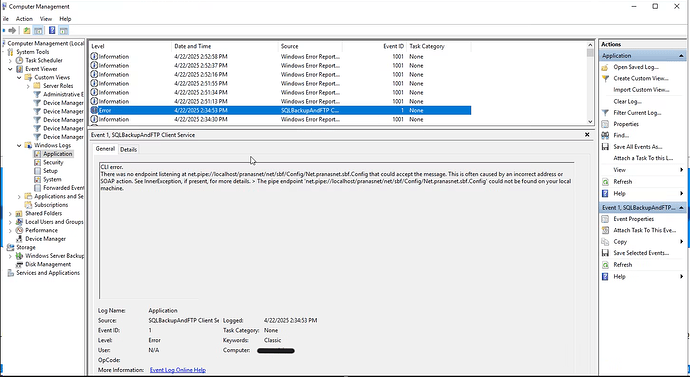Select Task Scheduler in tree
Viewport: 690px width, 377px height.
coord(44,60)
